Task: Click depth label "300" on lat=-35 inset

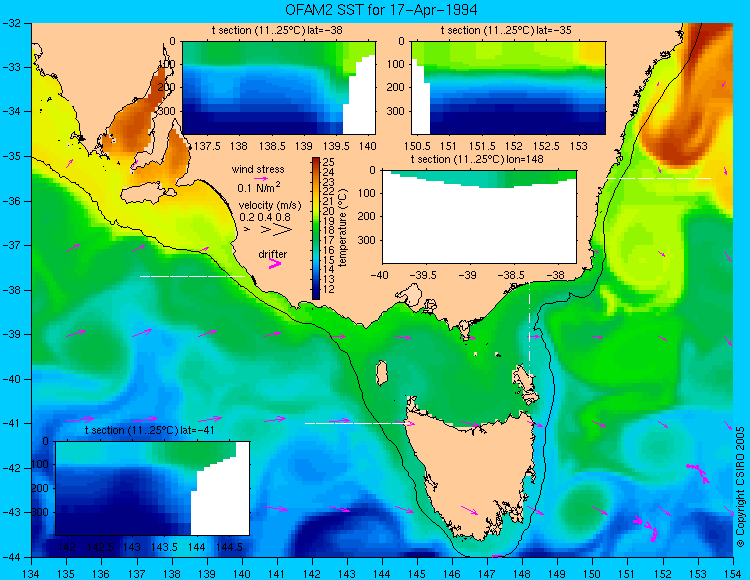Action: (x=397, y=111)
